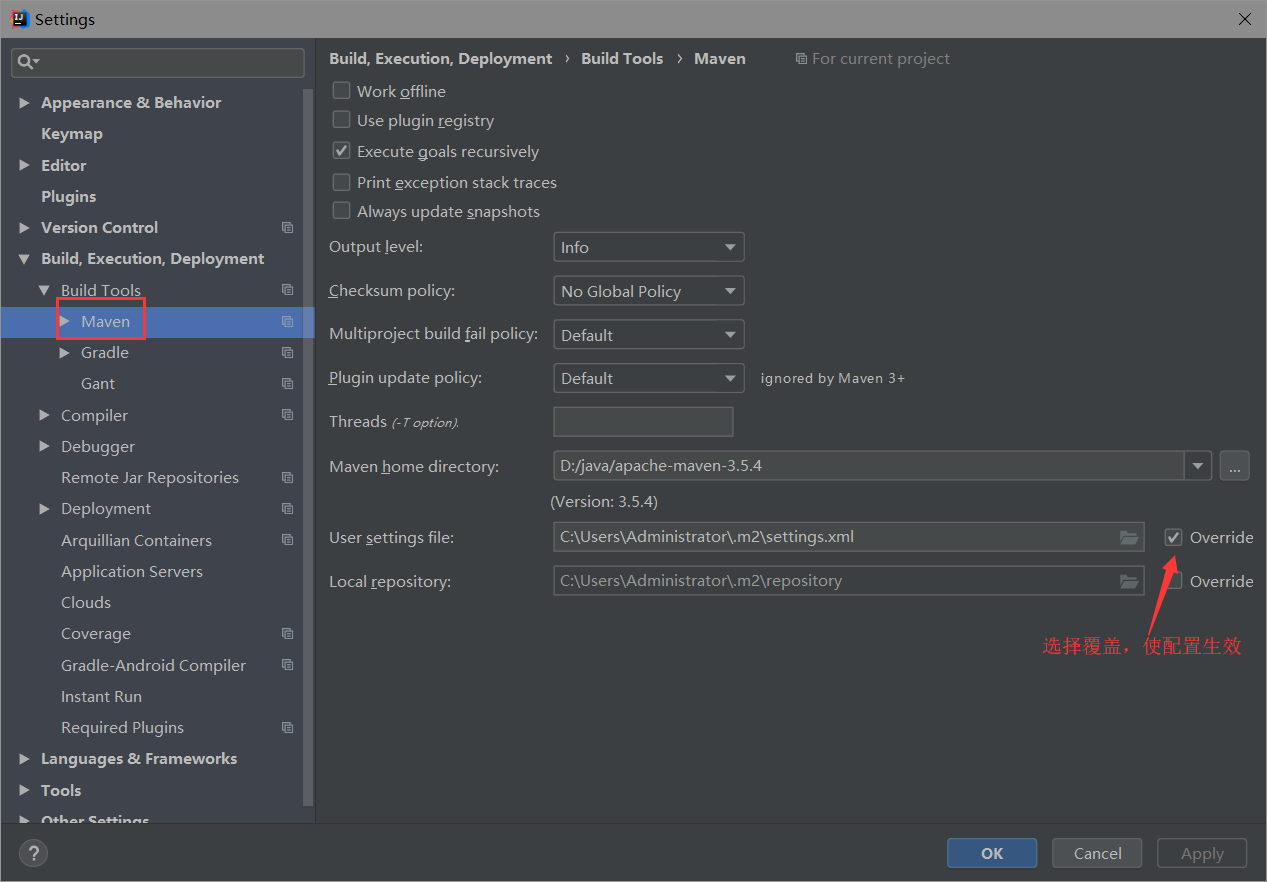Viewport: 1267px width, 882px height.
Task: Click the OK button
Action: click(992, 853)
